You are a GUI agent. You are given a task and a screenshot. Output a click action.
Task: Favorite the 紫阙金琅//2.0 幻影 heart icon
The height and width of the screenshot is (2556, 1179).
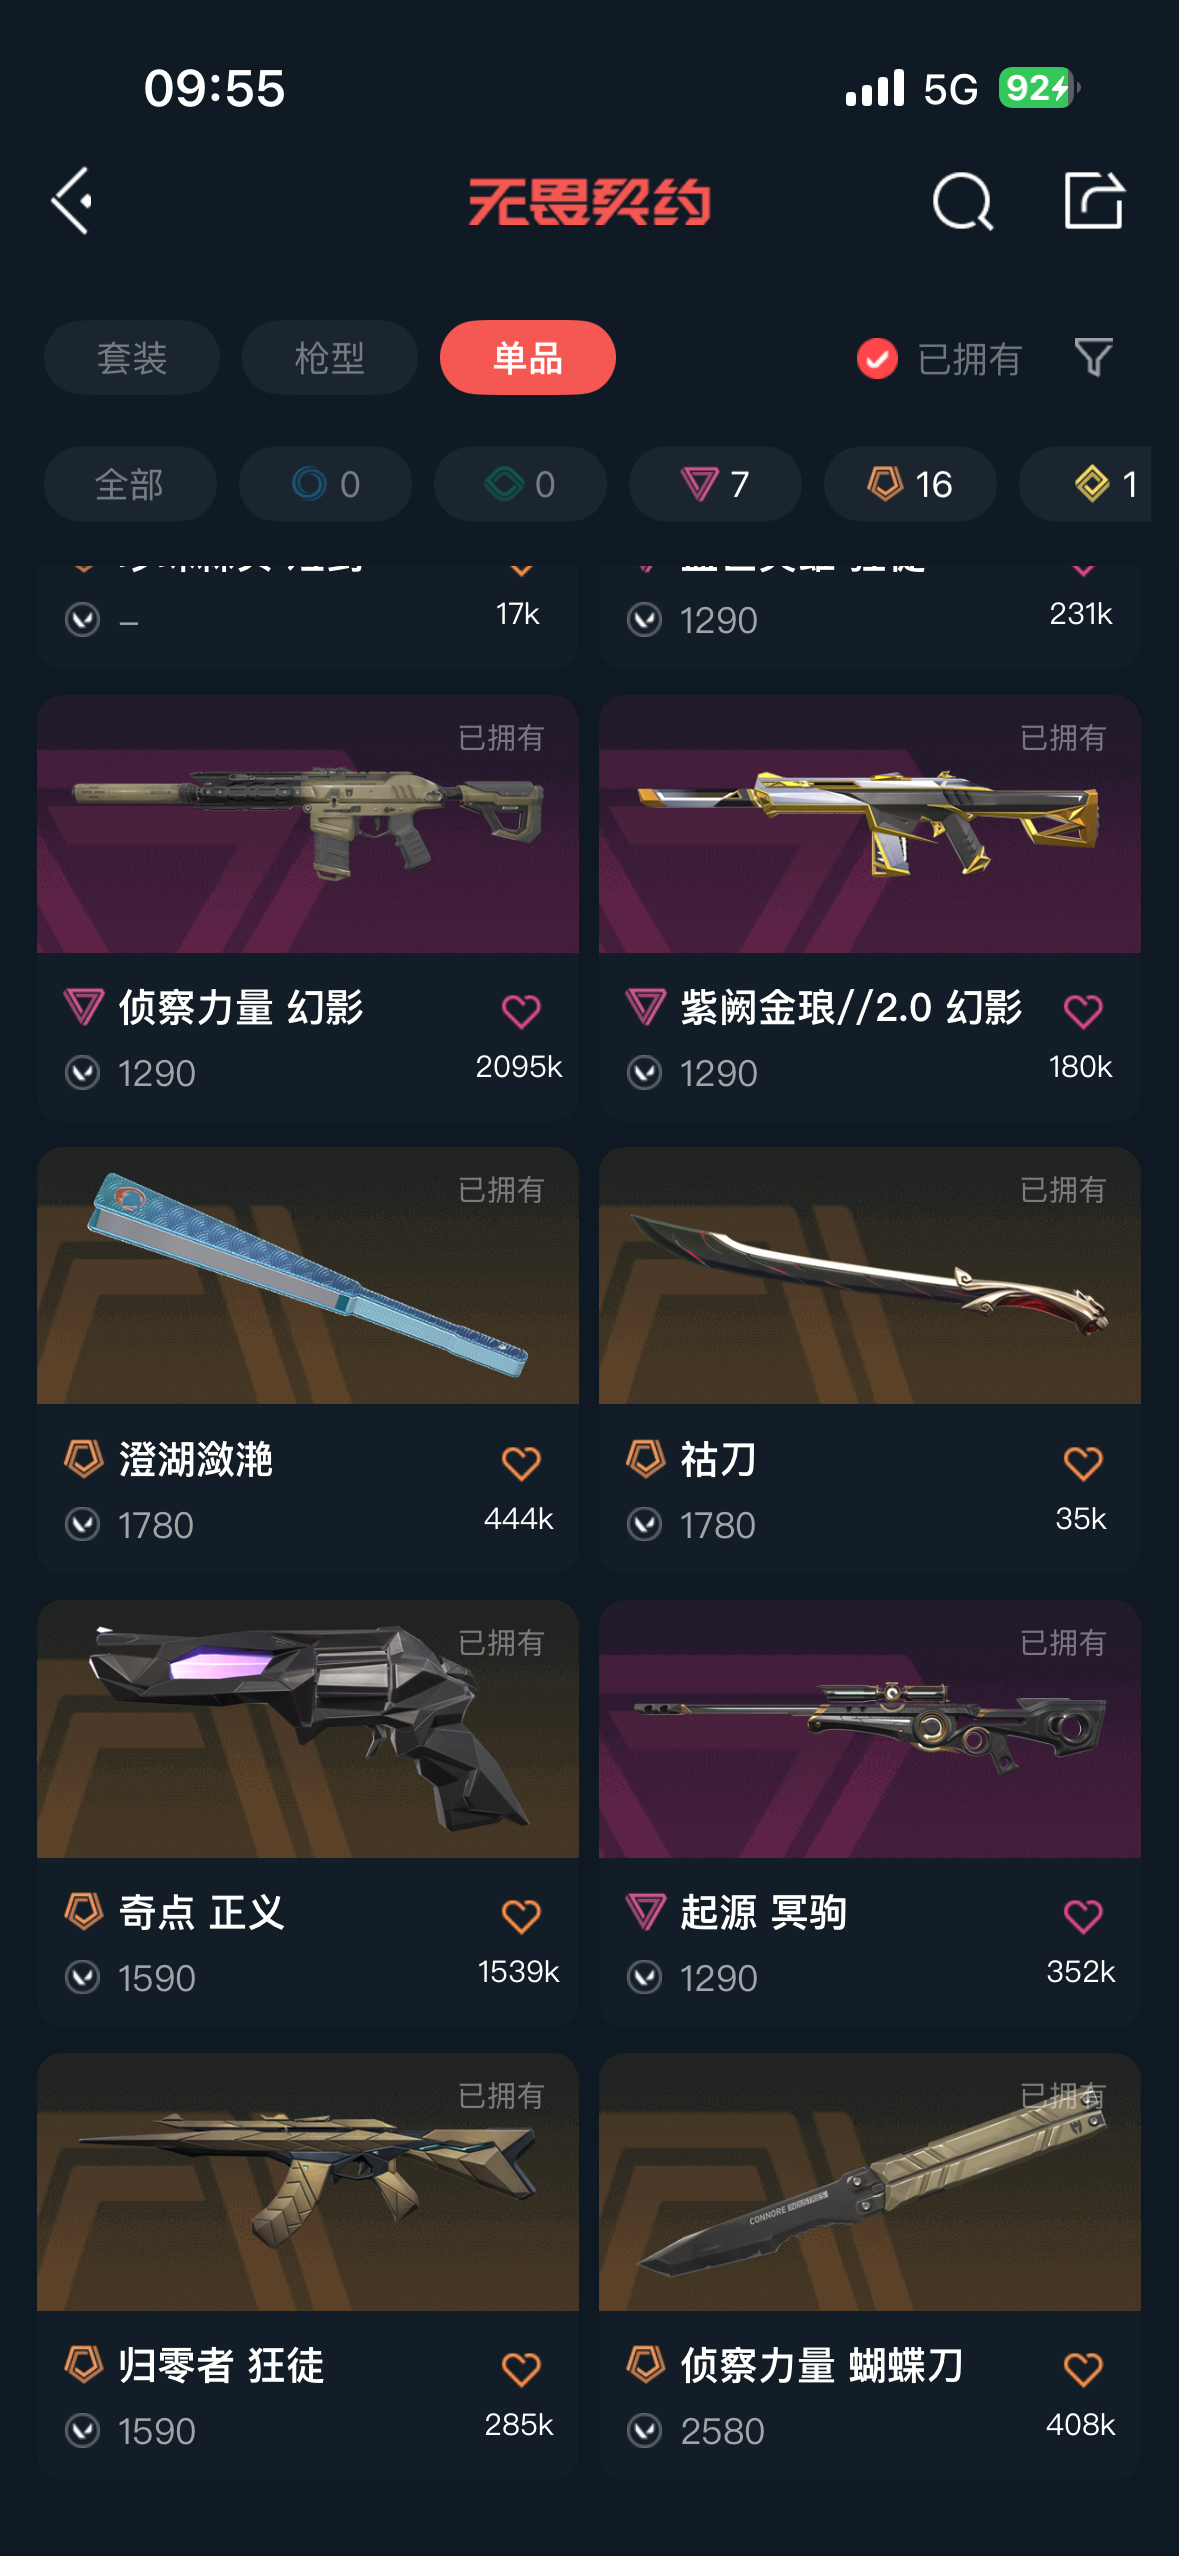click(1083, 1011)
